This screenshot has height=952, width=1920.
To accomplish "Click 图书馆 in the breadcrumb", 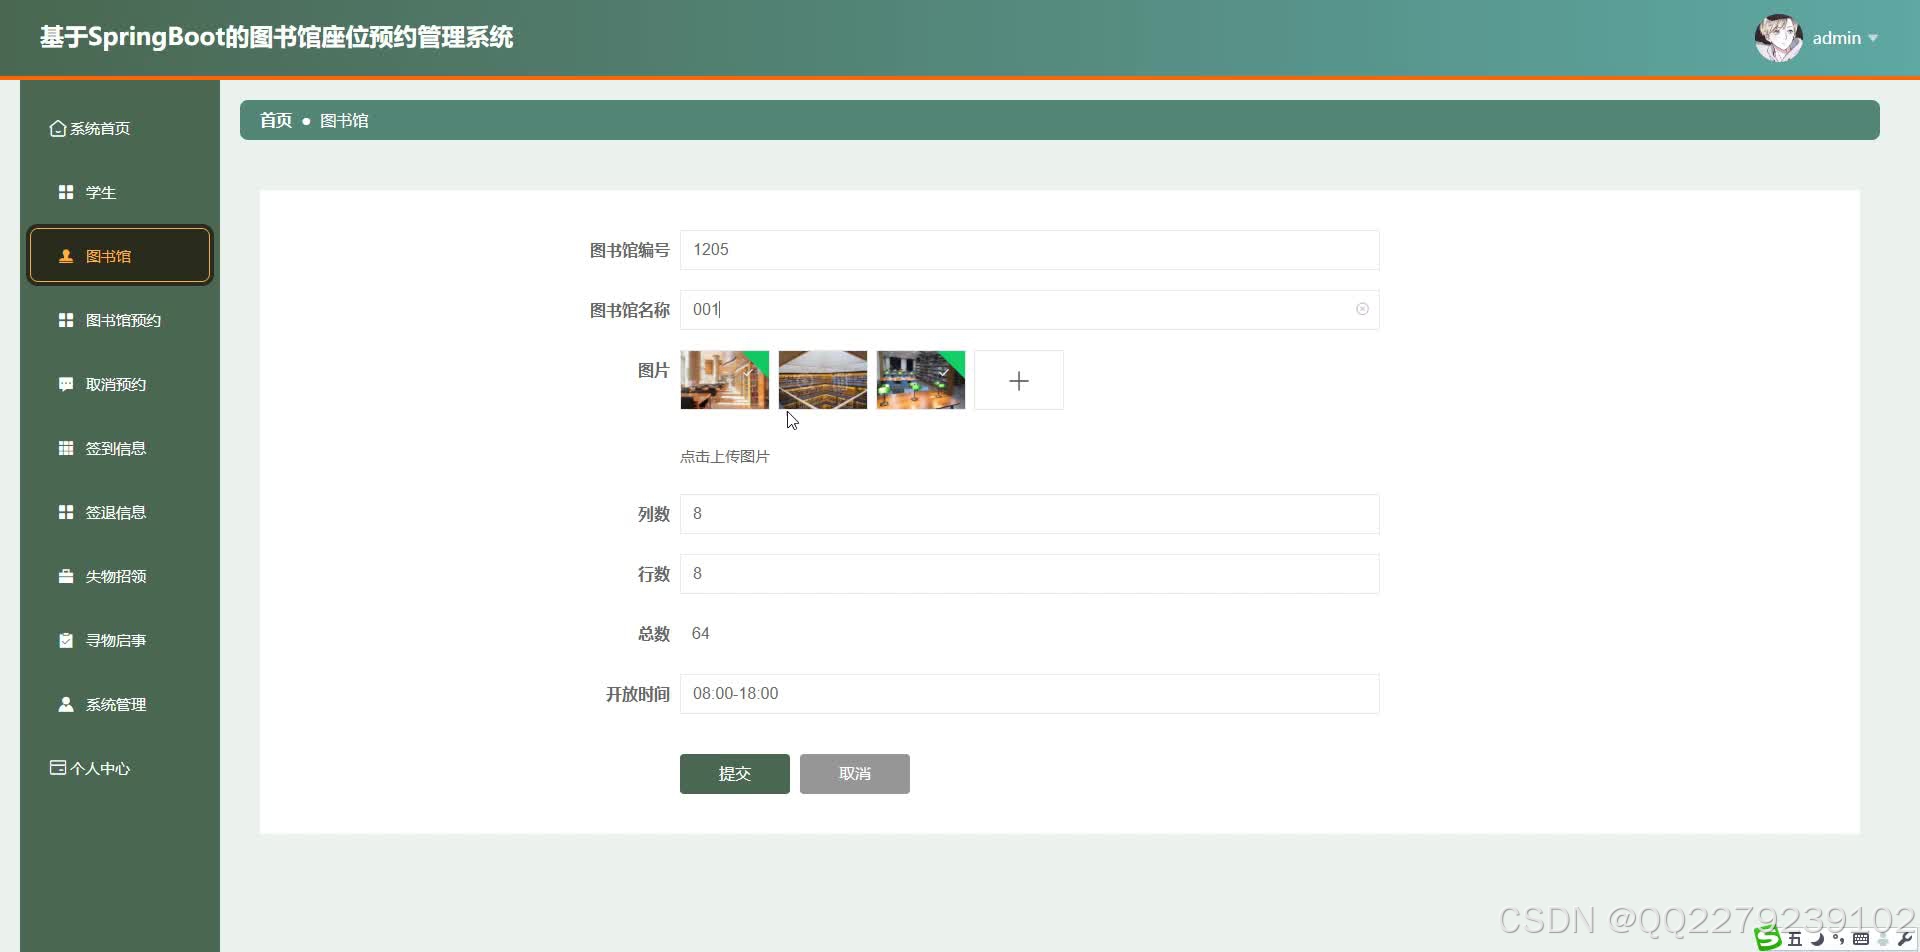I will (344, 120).
